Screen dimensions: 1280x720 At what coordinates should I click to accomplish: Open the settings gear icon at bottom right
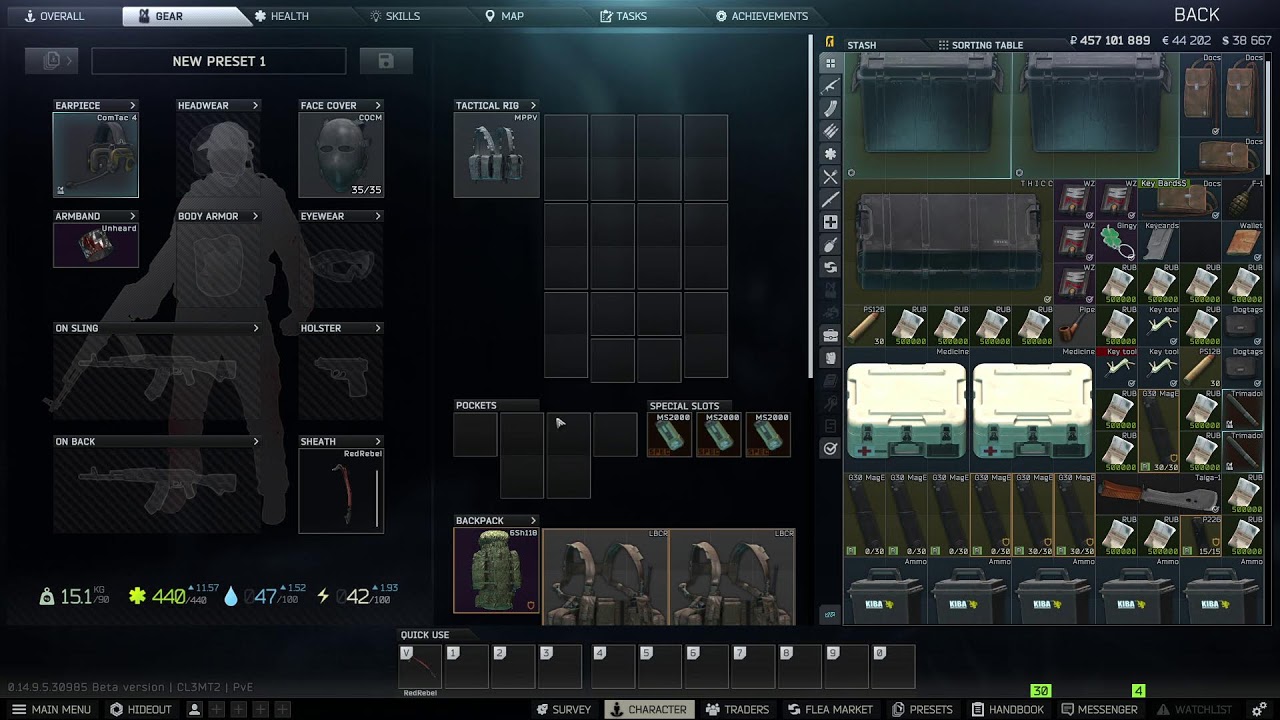(1259, 709)
